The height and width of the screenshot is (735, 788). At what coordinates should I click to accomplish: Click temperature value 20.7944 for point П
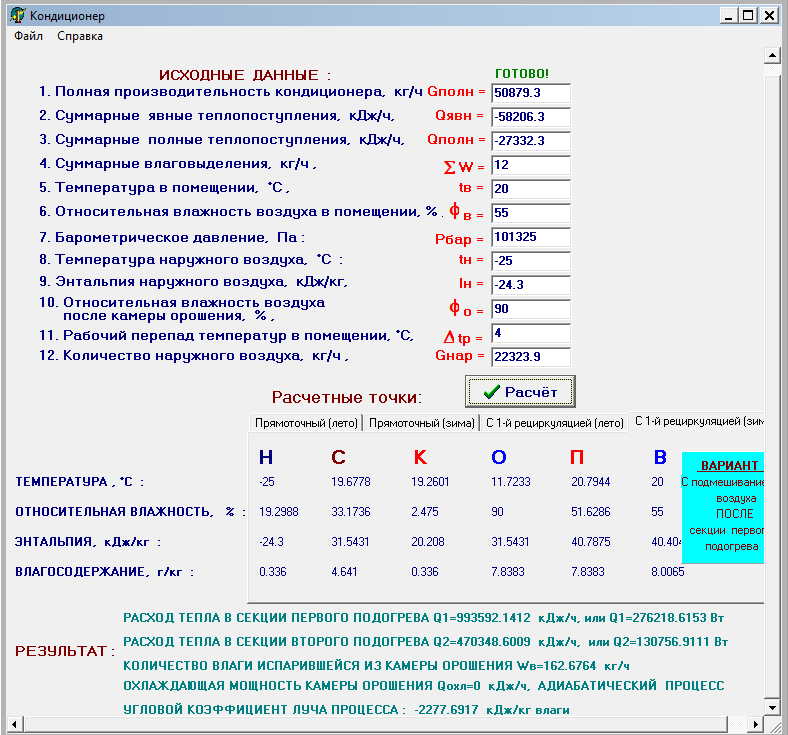(590, 482)
